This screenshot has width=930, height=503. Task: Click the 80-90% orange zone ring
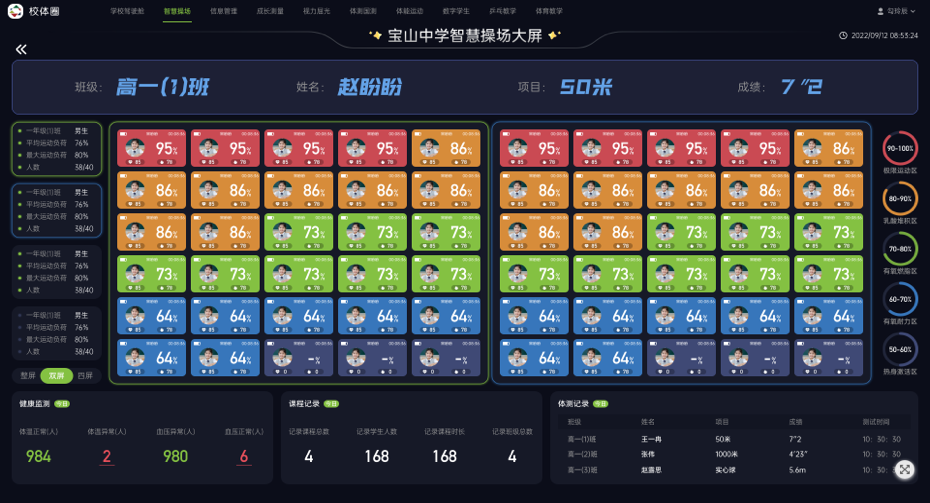click(900, 198)
